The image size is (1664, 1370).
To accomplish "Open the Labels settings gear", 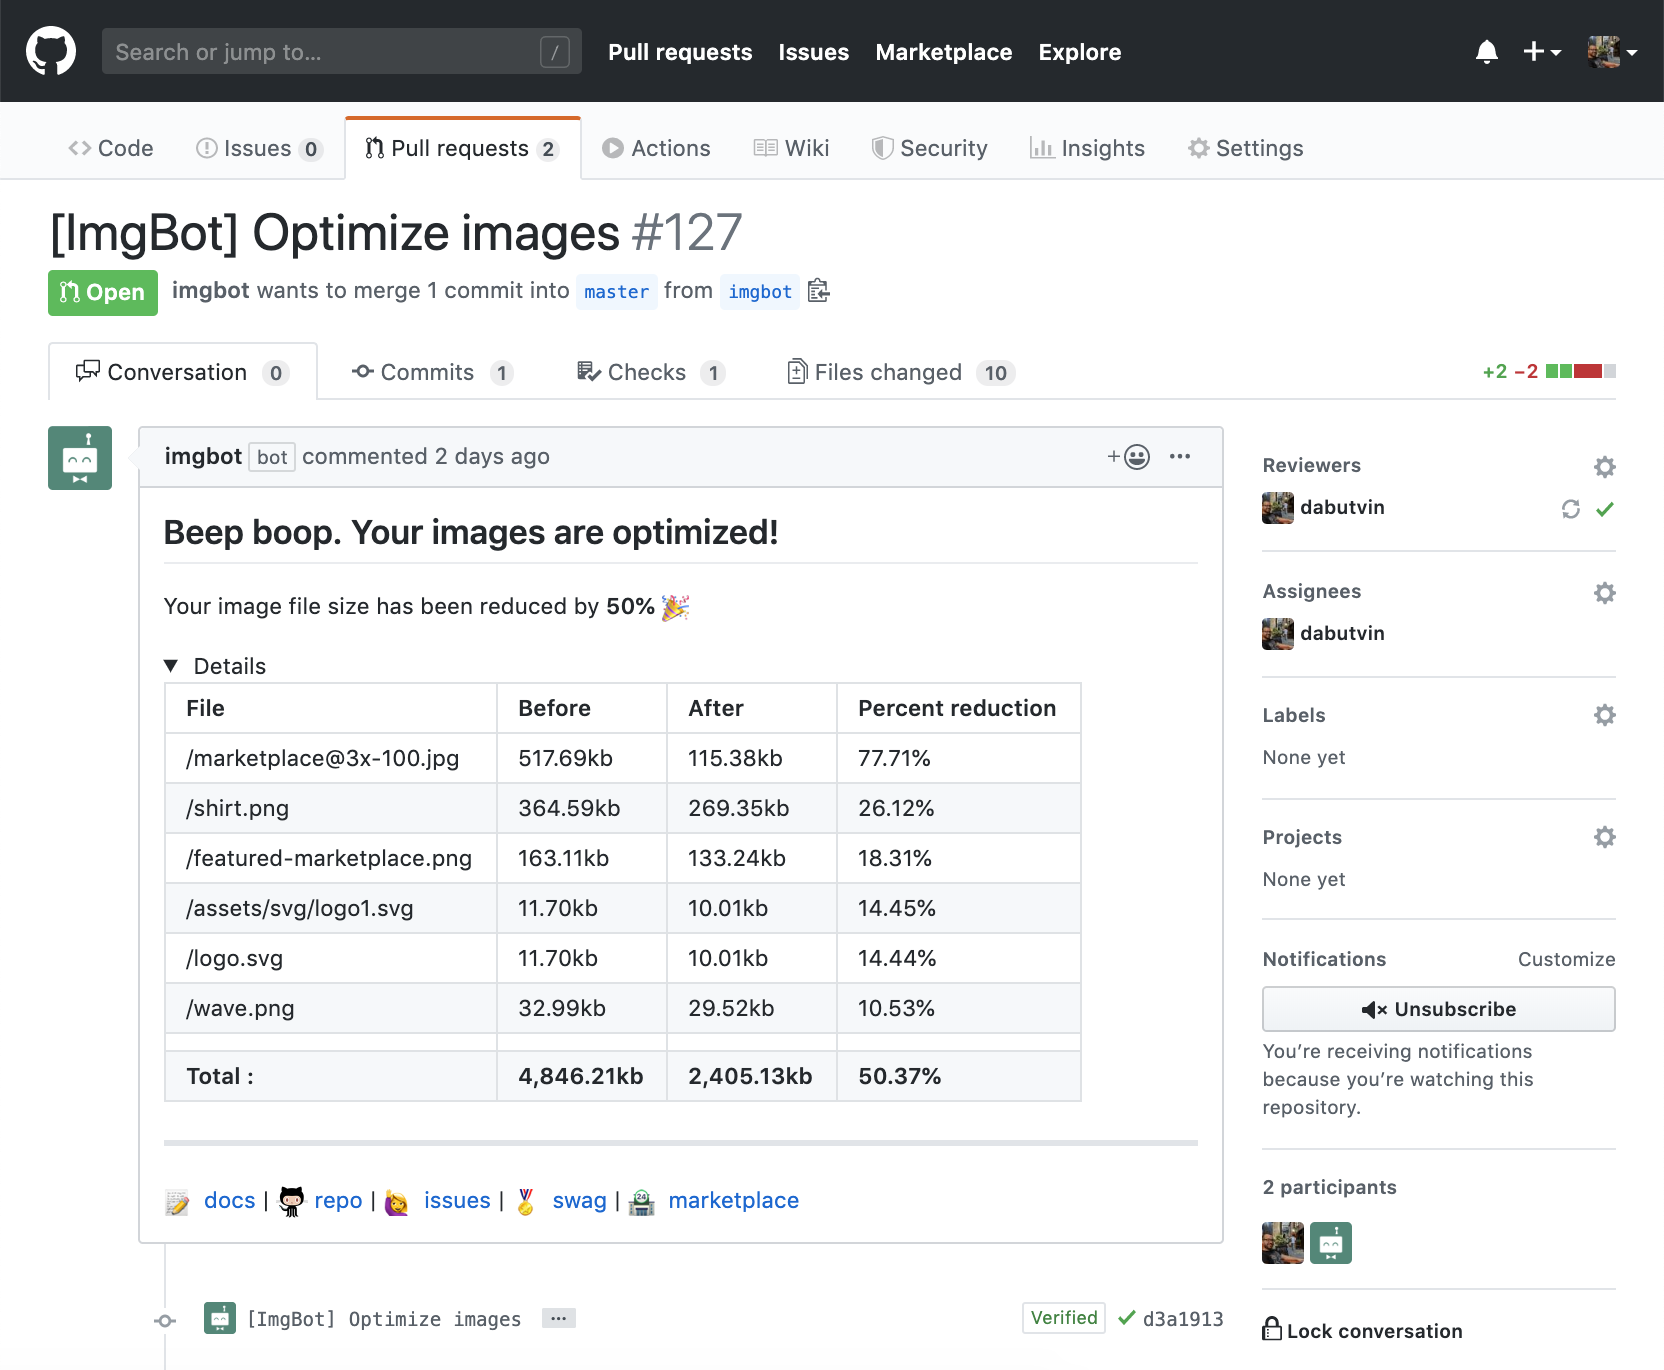I will coord(1604,715).
